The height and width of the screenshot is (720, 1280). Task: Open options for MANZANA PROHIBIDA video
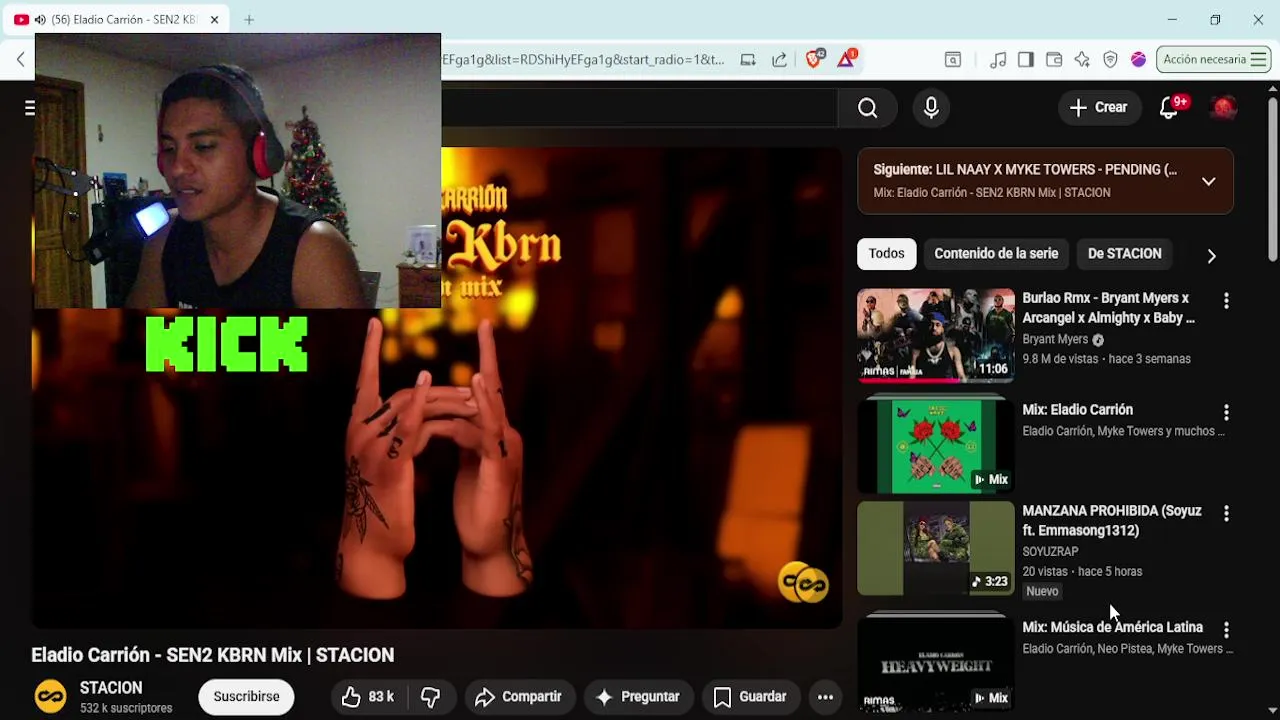pos(1226,513)
